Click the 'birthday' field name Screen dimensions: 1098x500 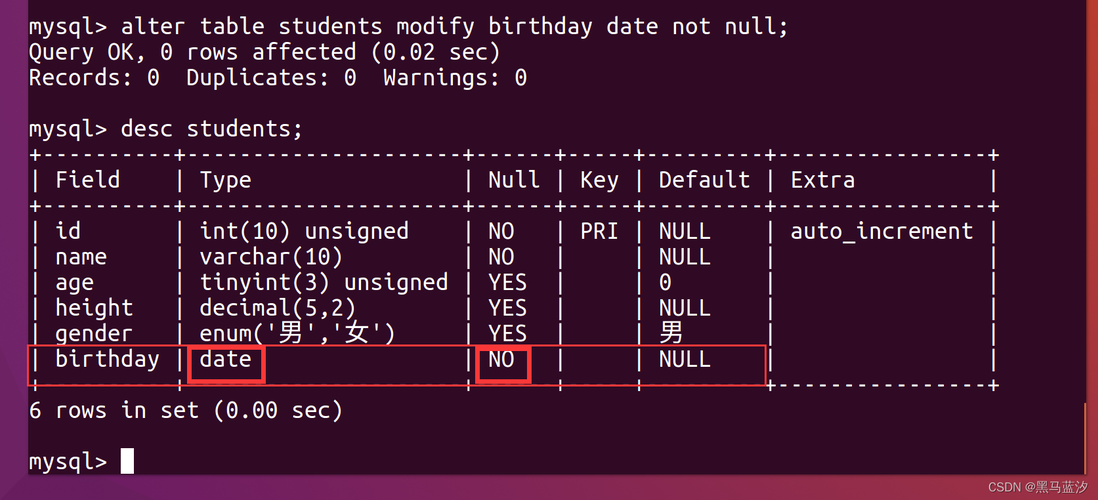[x=107, y=359]
